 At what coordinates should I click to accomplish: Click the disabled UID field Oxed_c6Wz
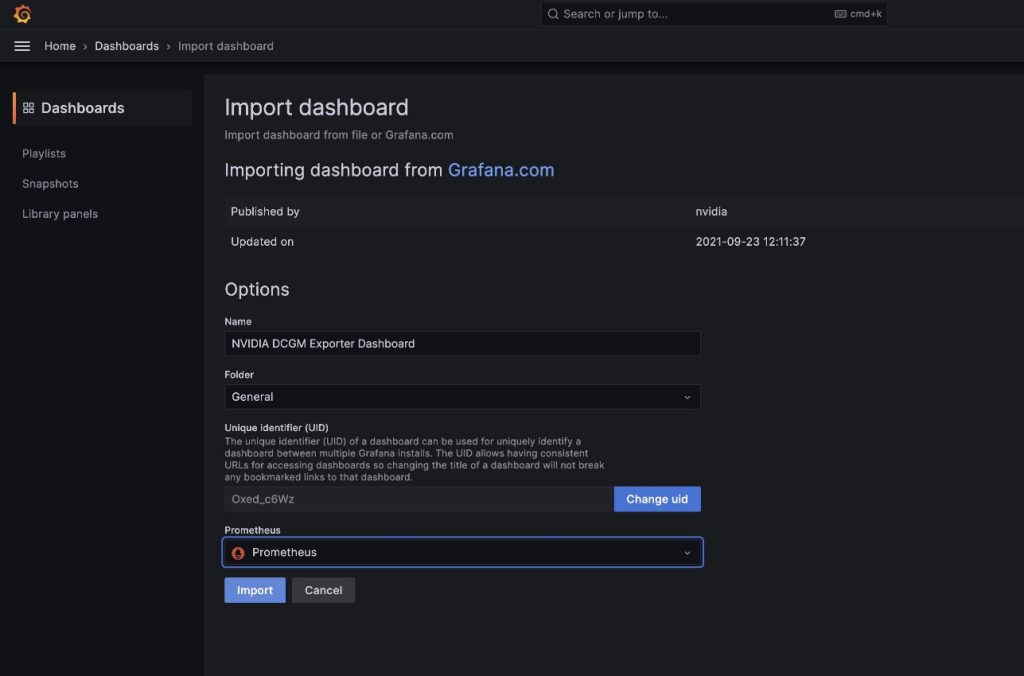pyautogui.click(x=419, y=499)
